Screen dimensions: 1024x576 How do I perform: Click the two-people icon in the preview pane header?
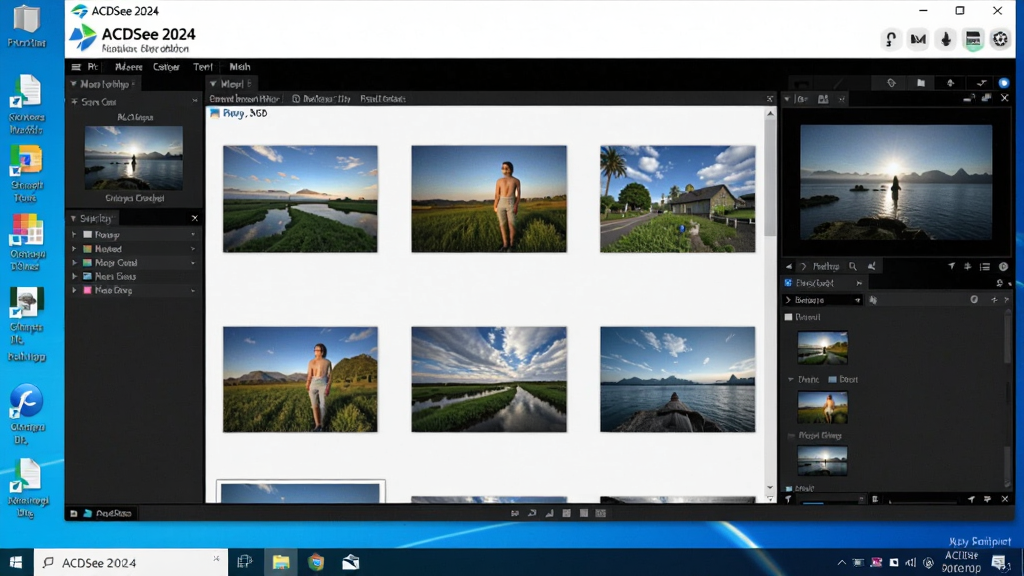click(x=823, y=99)
